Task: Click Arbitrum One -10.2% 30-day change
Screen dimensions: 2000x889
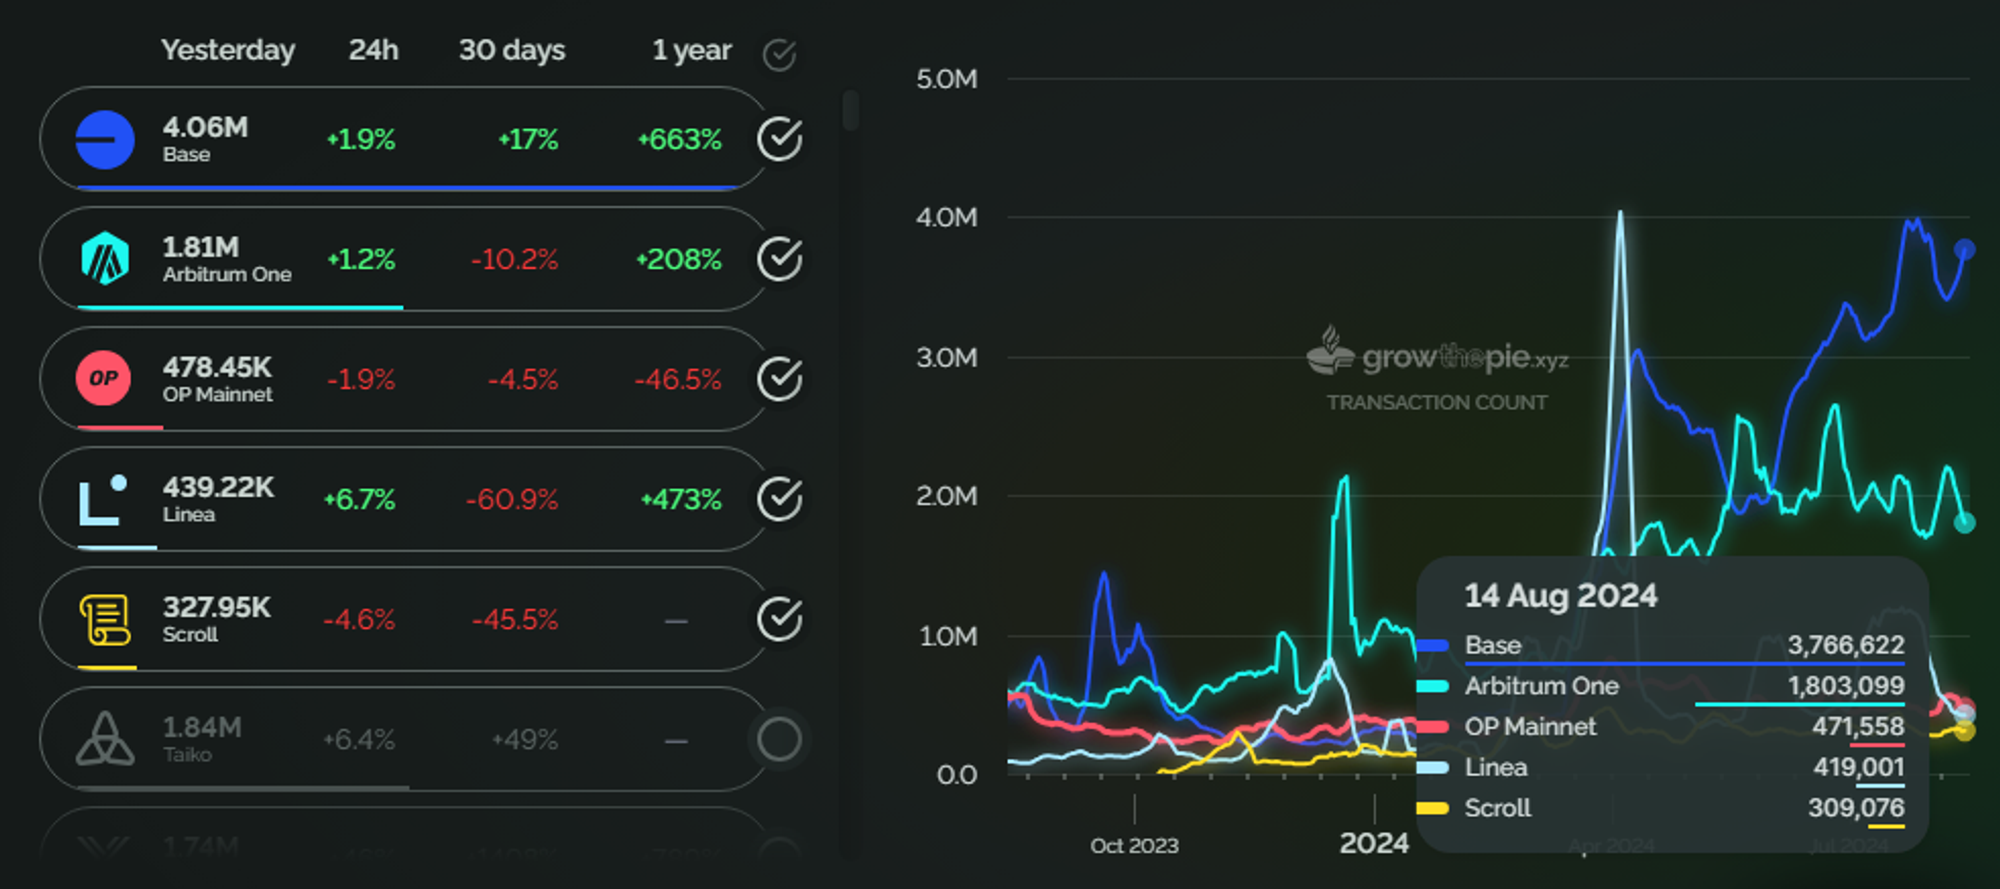Action: tap(515, 260)
